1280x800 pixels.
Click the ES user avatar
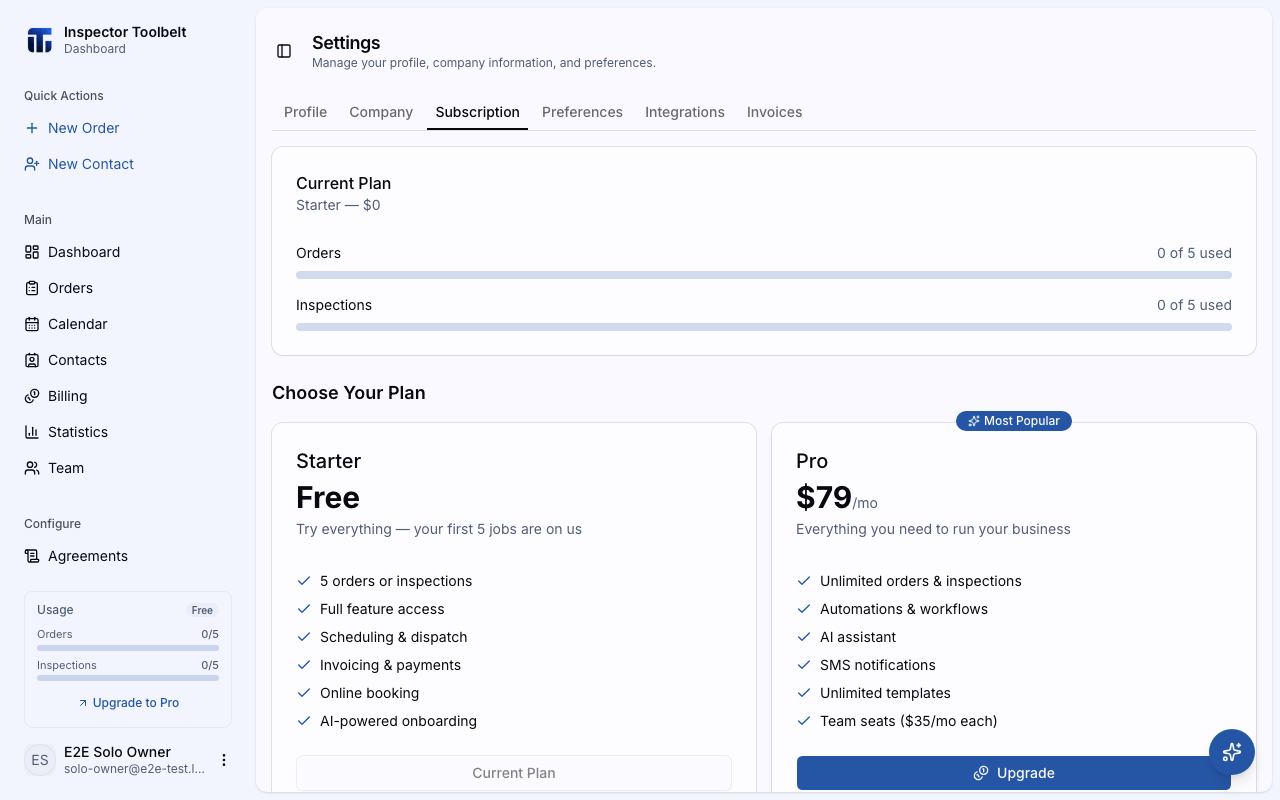pyautogui.click(x=40, y=760)
